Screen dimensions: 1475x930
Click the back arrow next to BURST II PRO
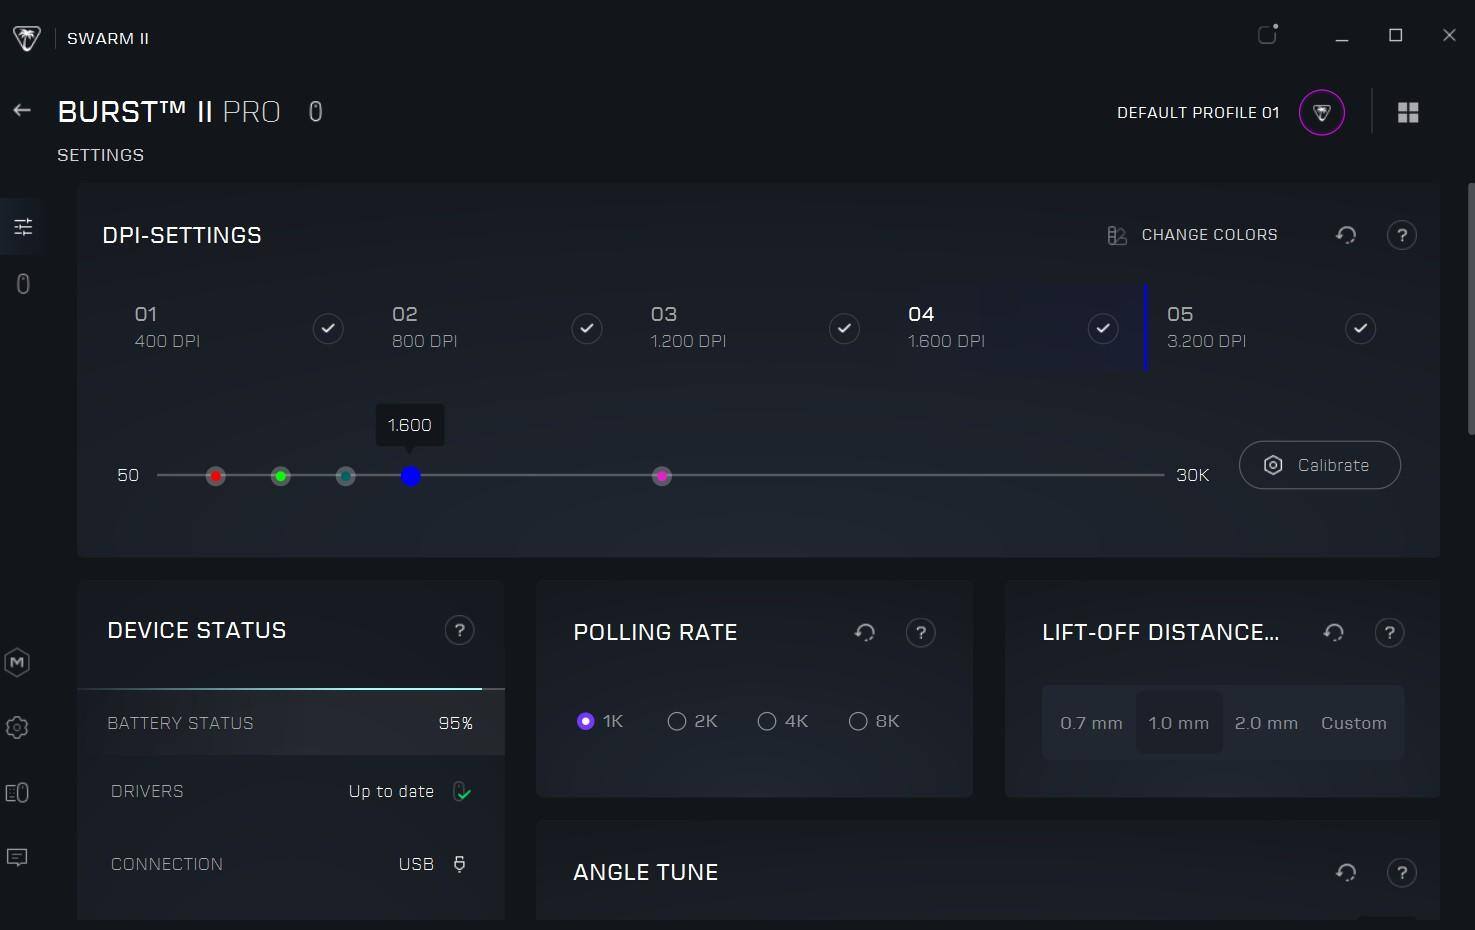point(22,111)
